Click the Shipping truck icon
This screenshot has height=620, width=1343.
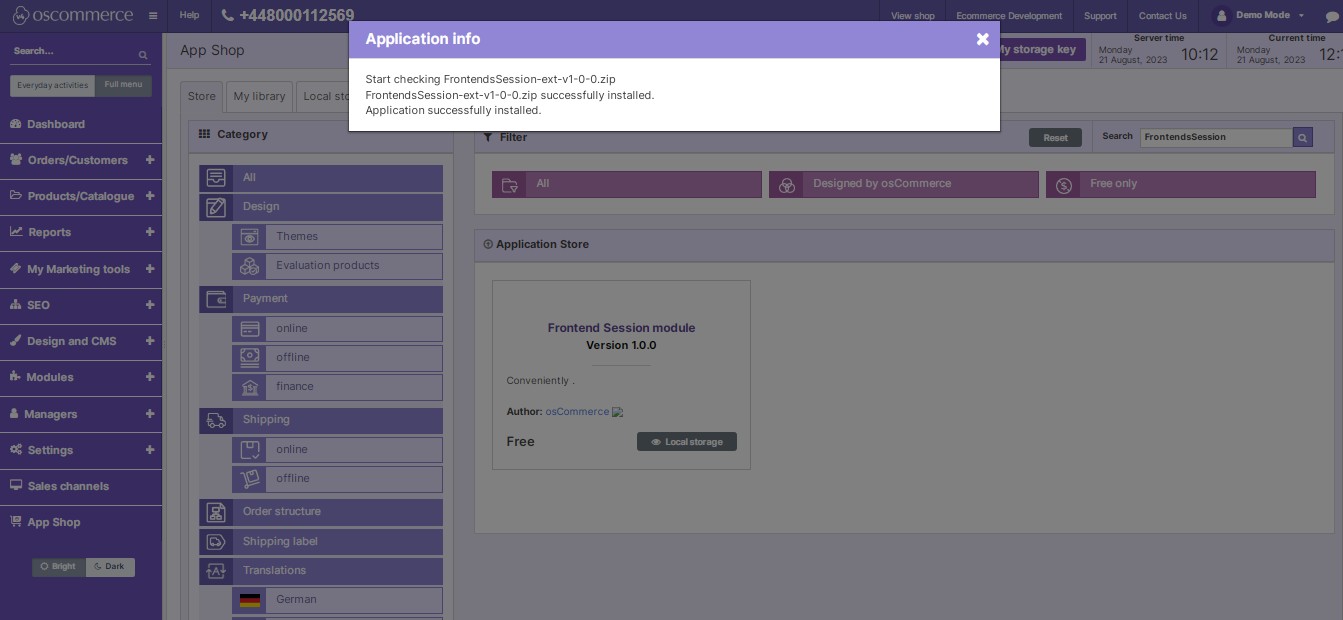pyautogui.click(x=216, y=420)
